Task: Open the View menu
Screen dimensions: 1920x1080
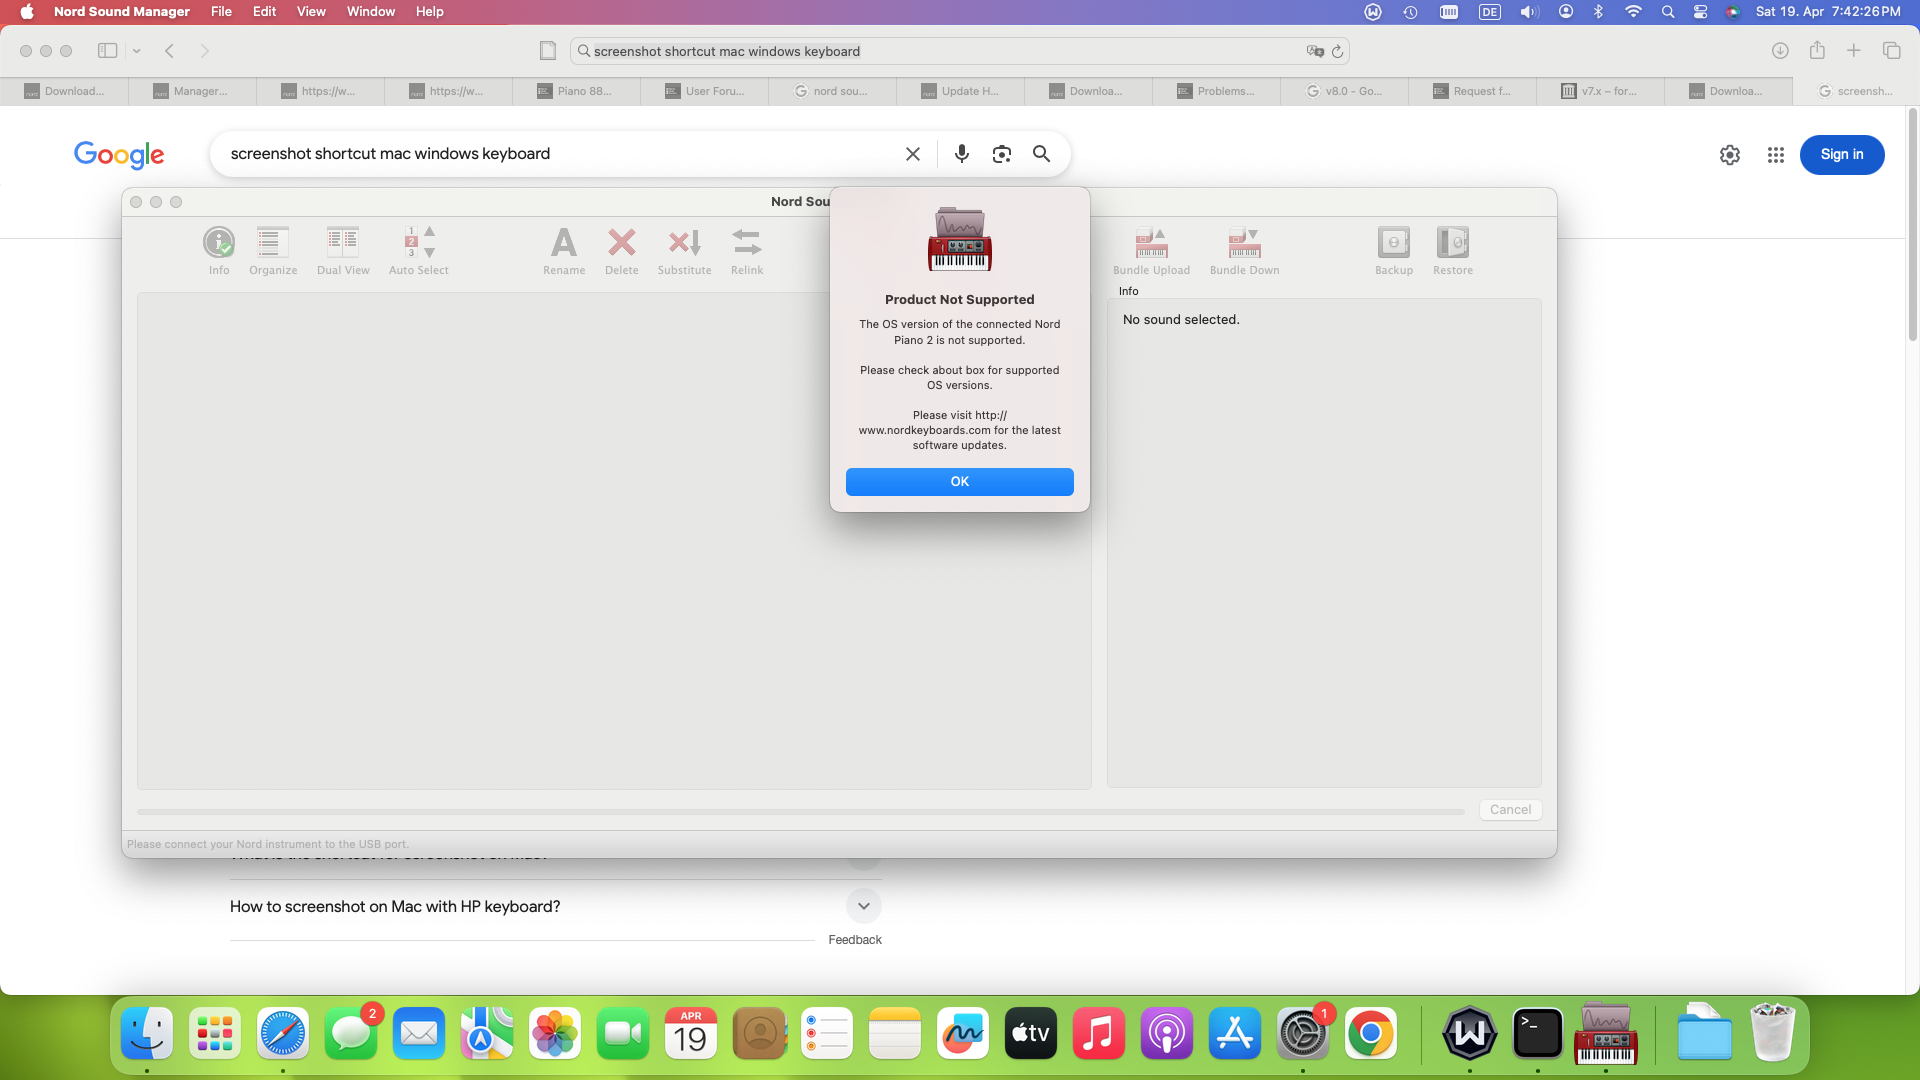Action: [311, 12]
